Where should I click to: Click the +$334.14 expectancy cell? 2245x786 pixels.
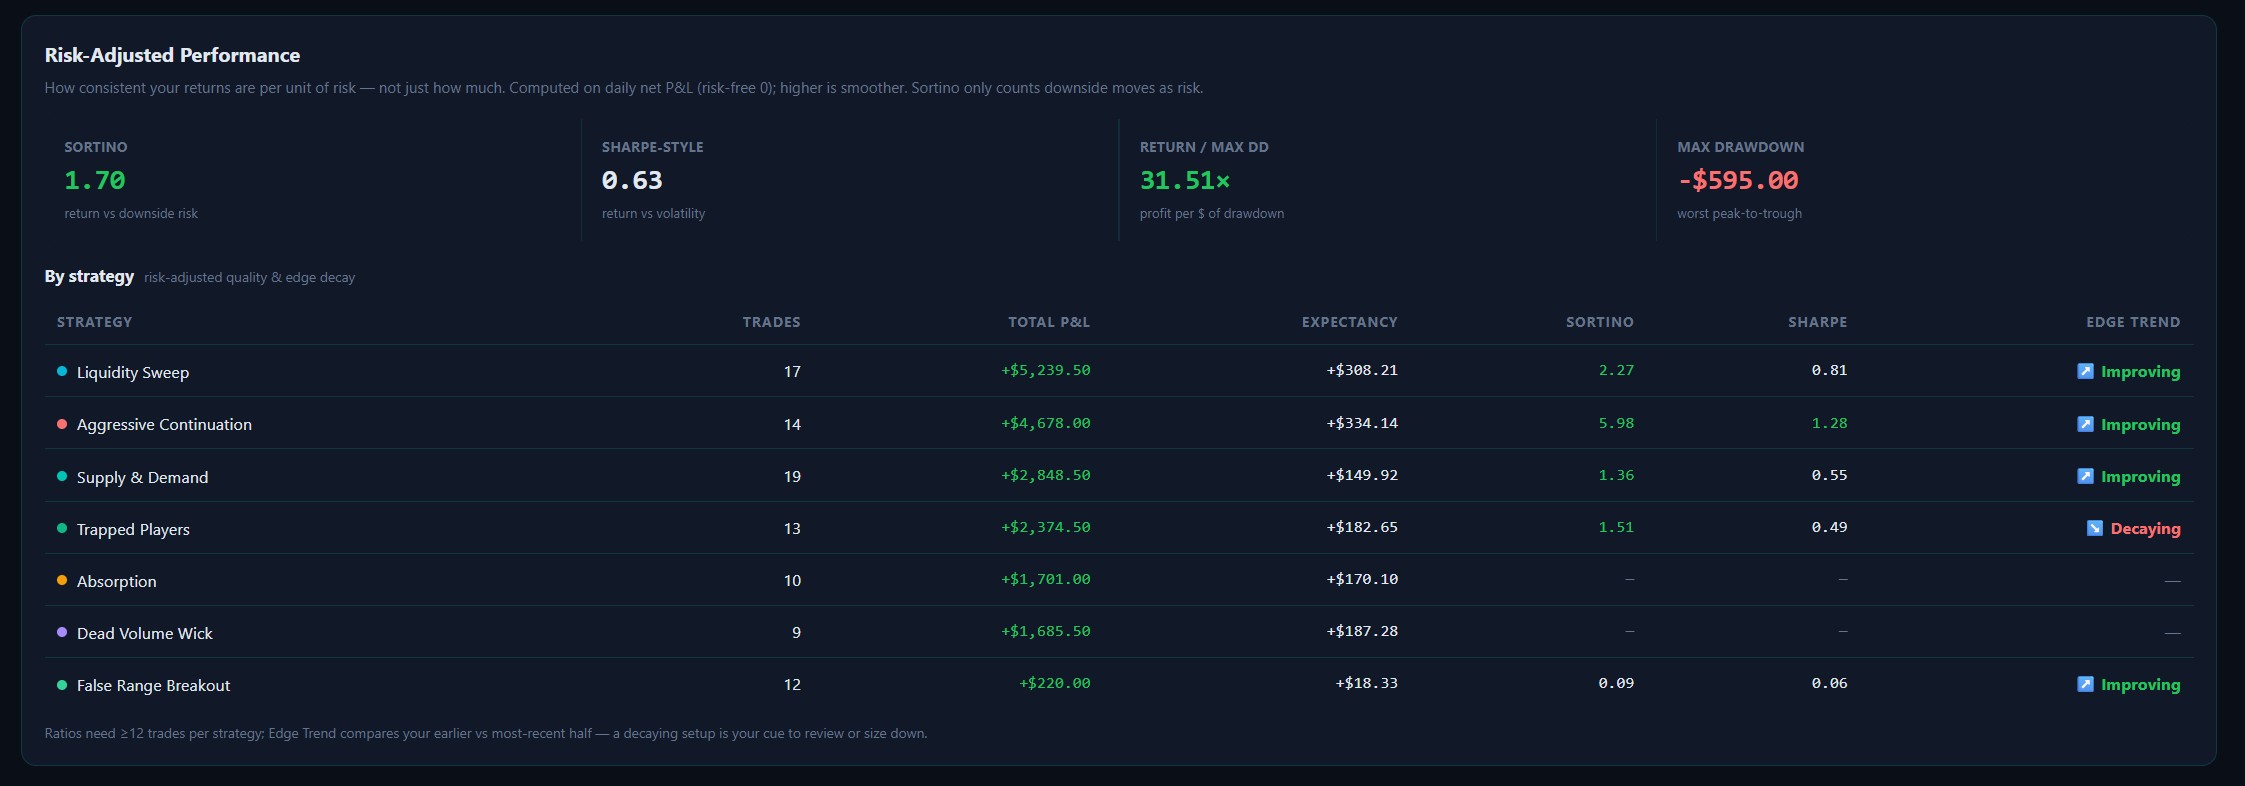(x=1362, y=423)
